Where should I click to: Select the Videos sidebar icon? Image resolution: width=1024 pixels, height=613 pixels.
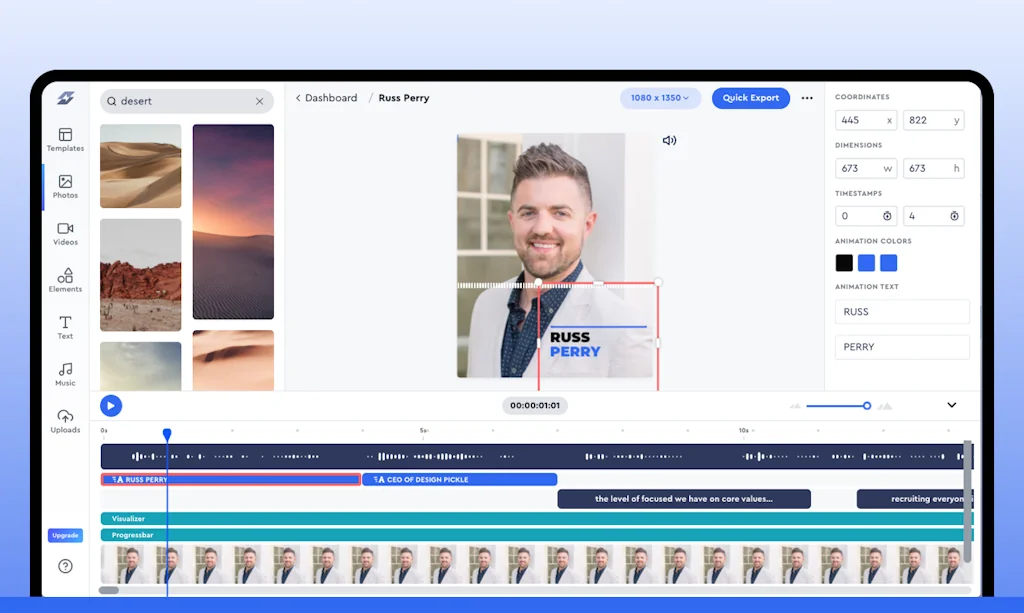point(65,233)
